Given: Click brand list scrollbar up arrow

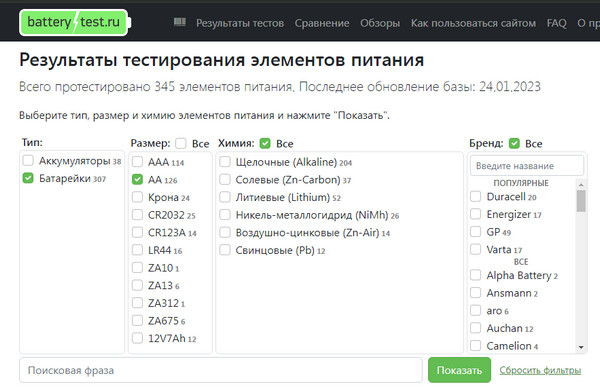Looking at the screenshot, I should pyautogui.click(x=581, y=185).
